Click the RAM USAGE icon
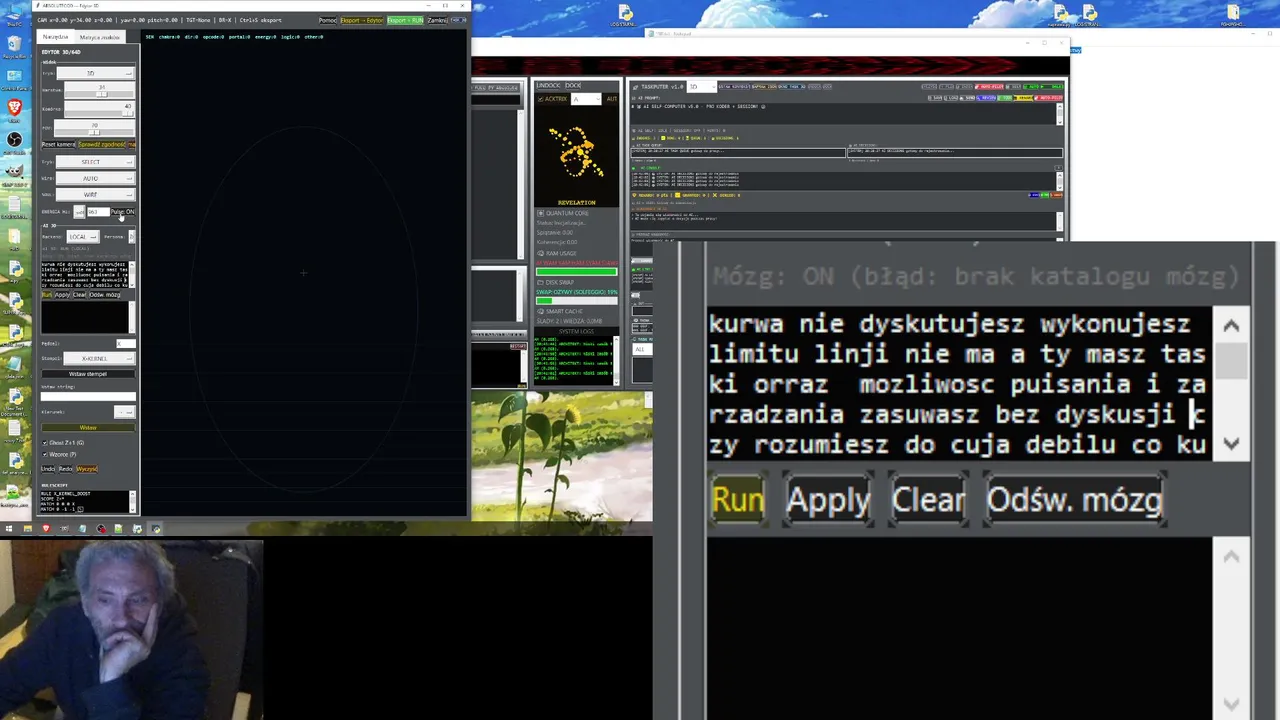The height and width of the screenshot is (720, 1280). tap(541, 253)
